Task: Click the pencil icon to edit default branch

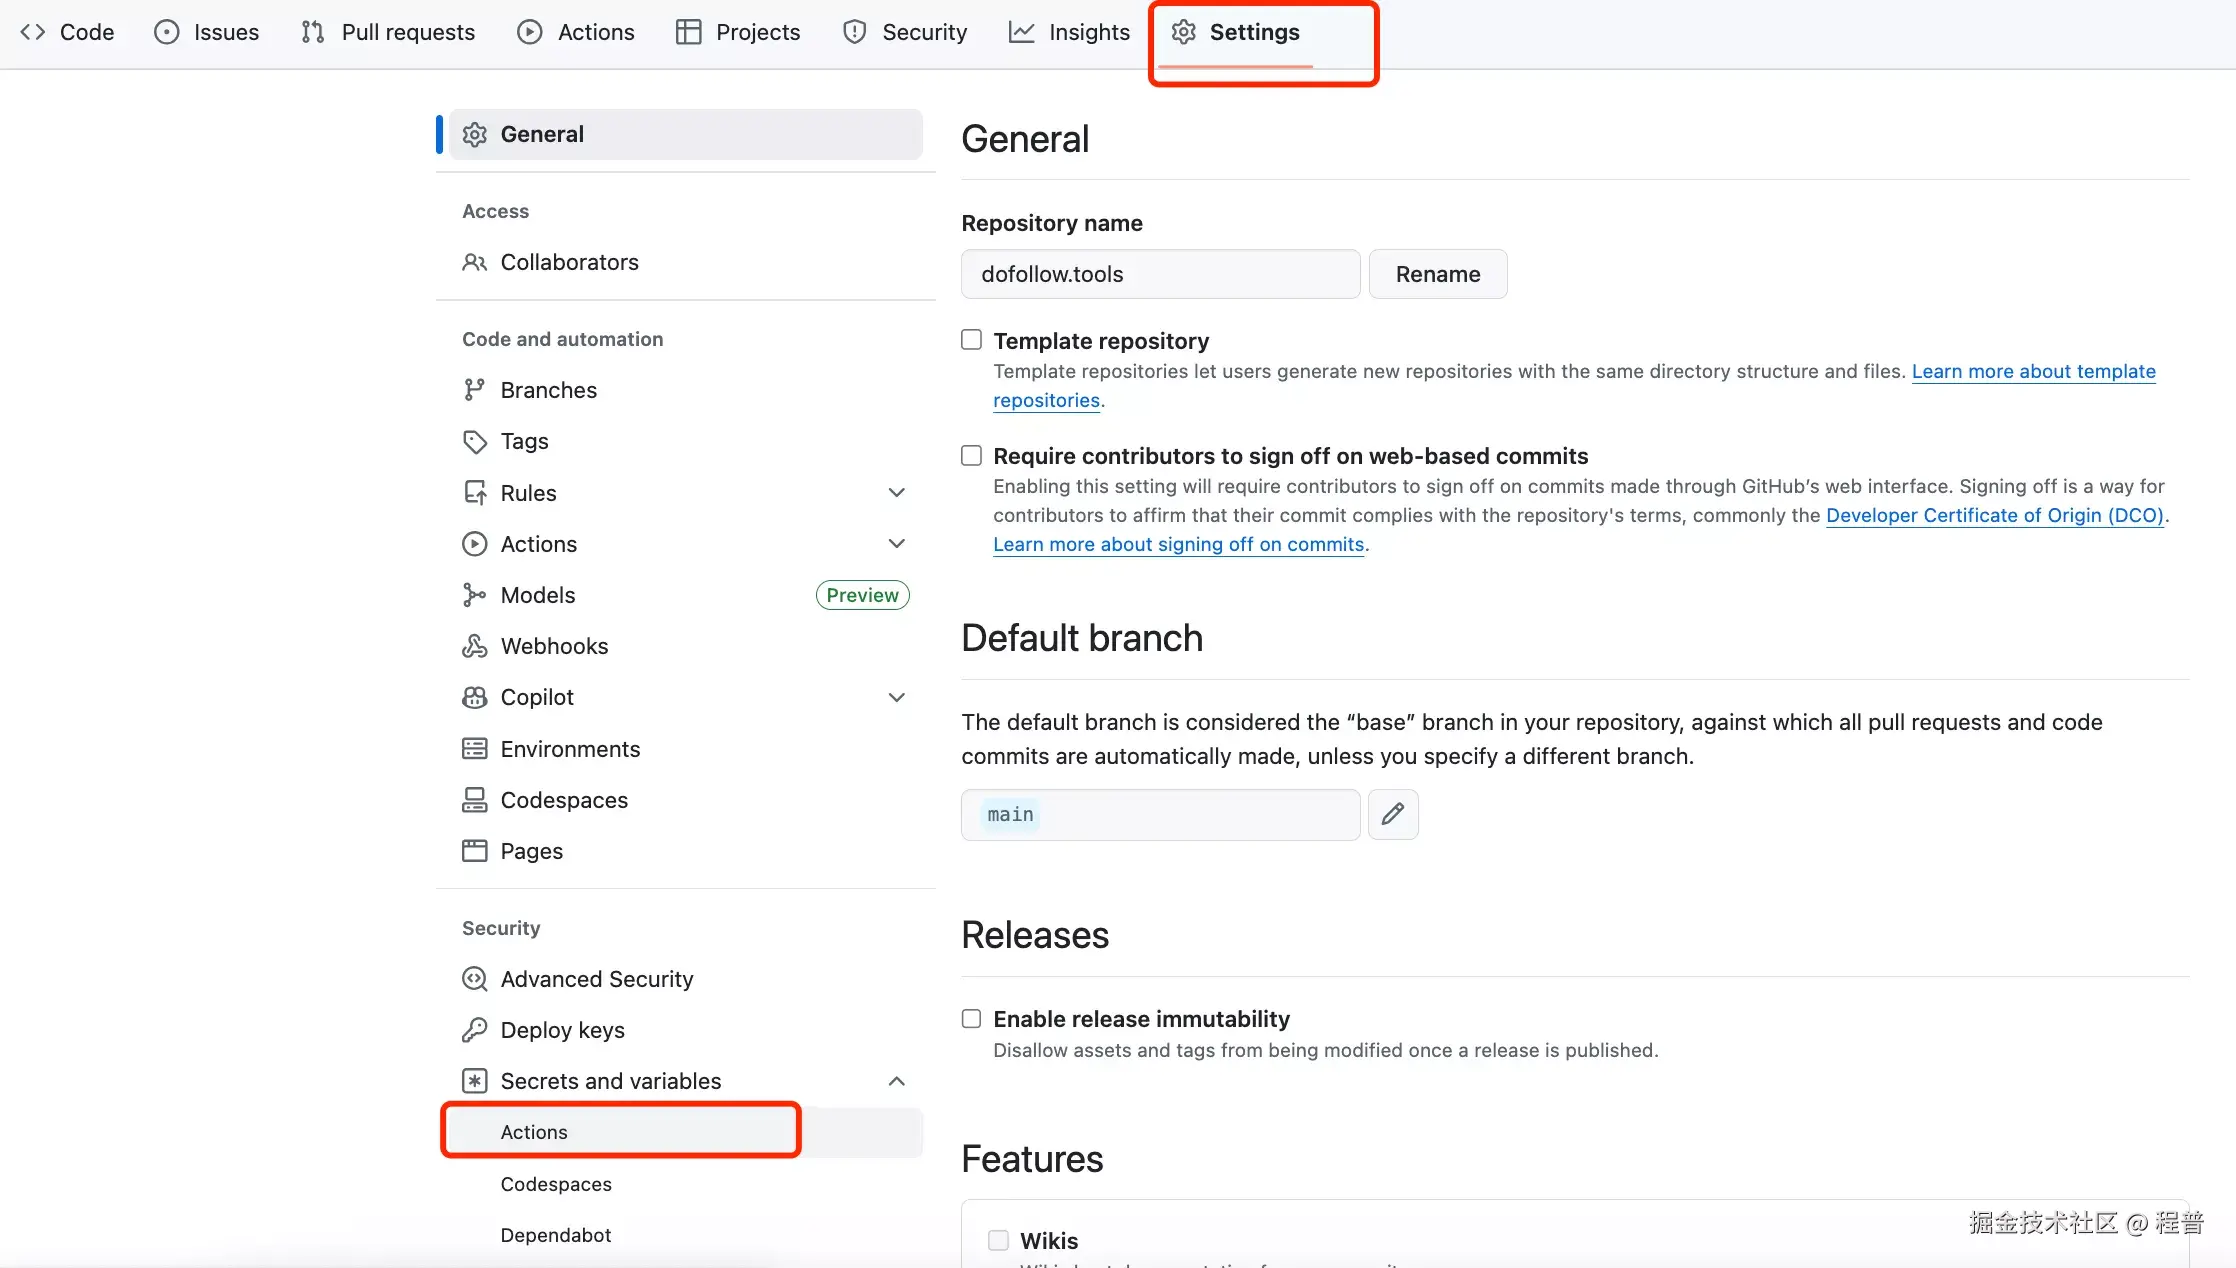Action: pyautogui.click(x=1392, y=814)
